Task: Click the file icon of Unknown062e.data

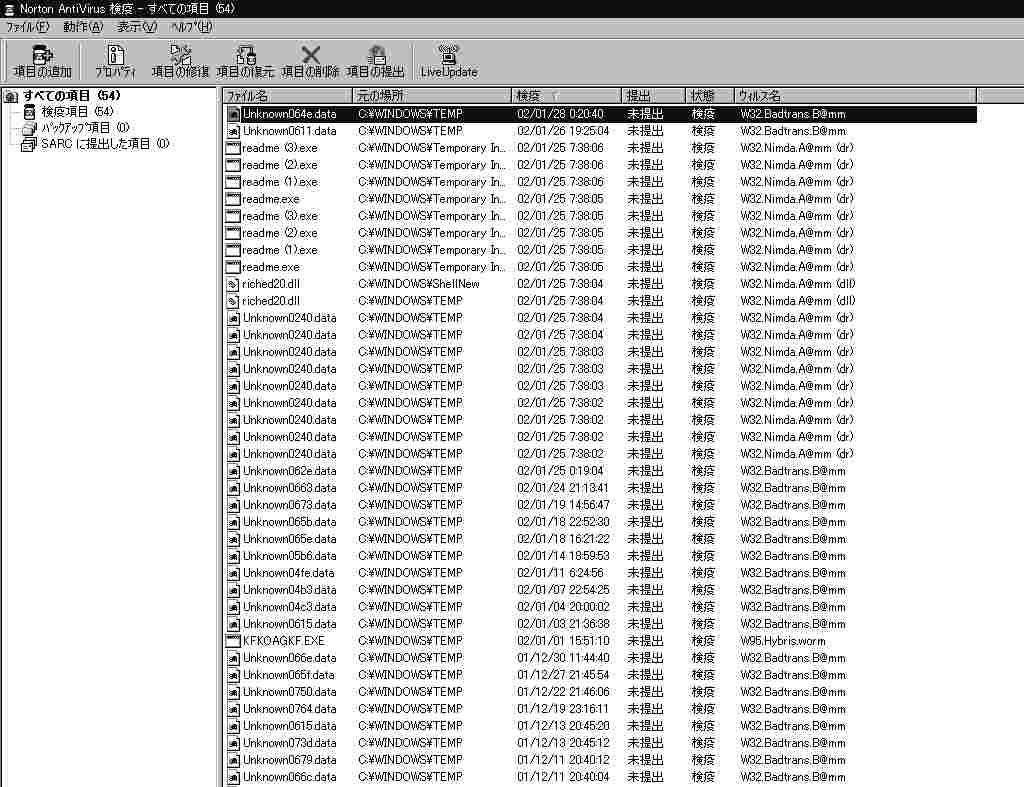Action: point(233,471)
